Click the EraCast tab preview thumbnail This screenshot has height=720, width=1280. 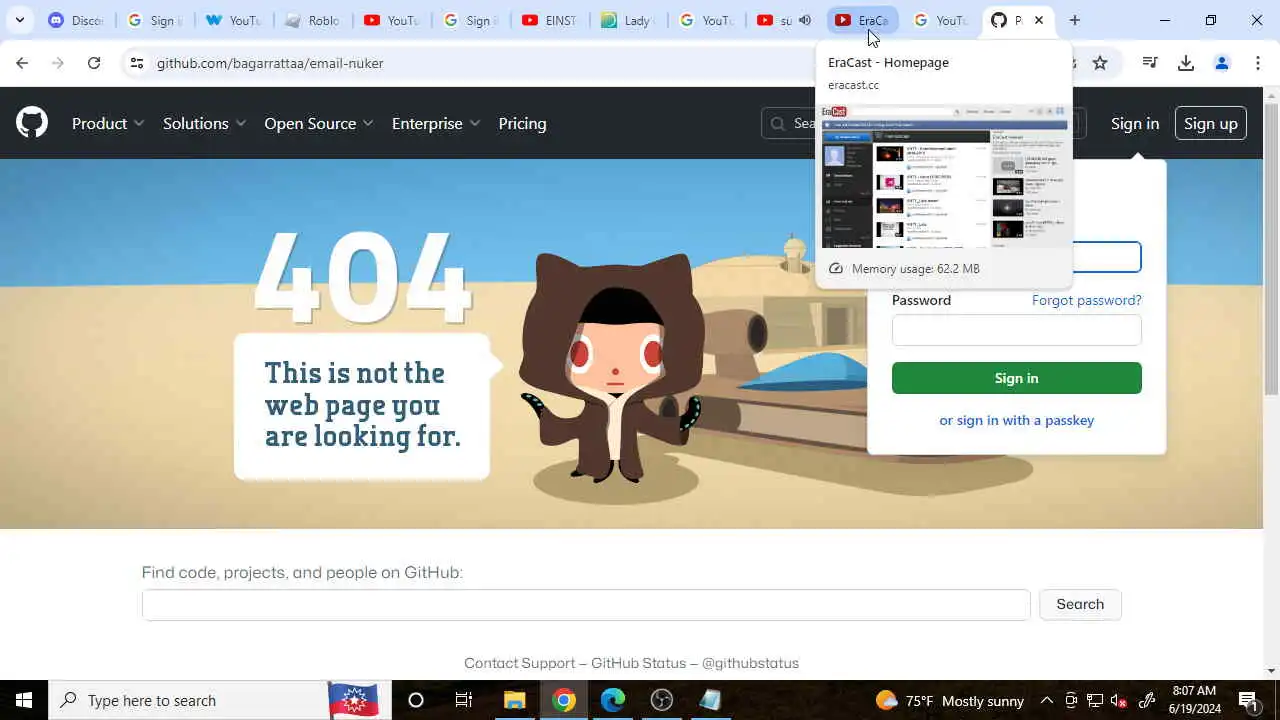pyautogui.click(x=945, y=176)
